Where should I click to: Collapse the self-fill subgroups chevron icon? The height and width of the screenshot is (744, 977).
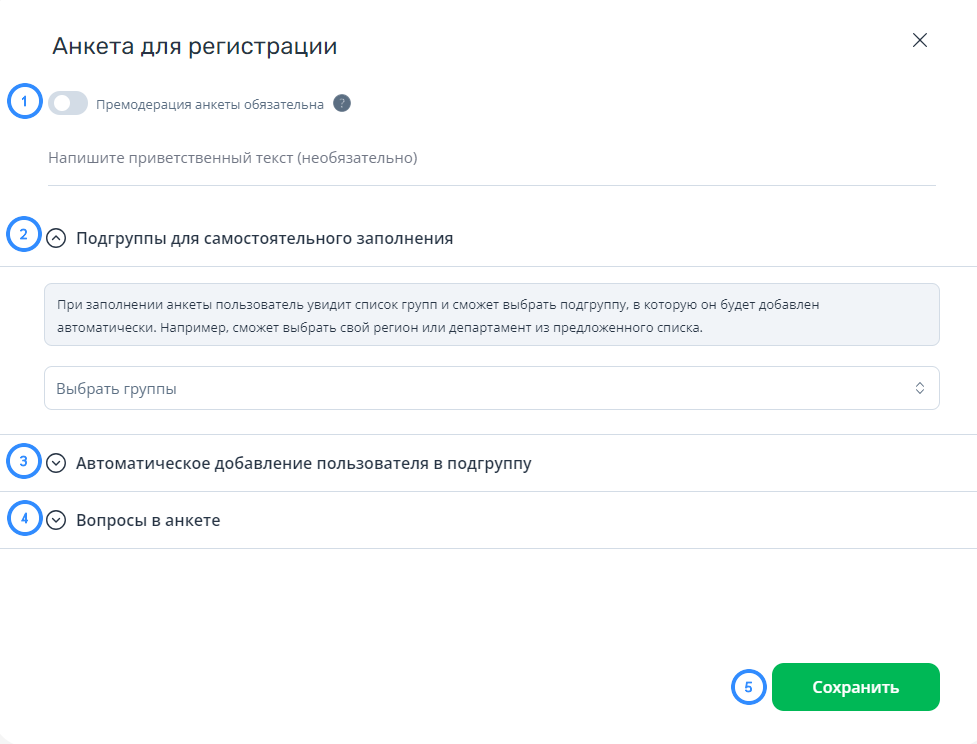coord(56,238)
